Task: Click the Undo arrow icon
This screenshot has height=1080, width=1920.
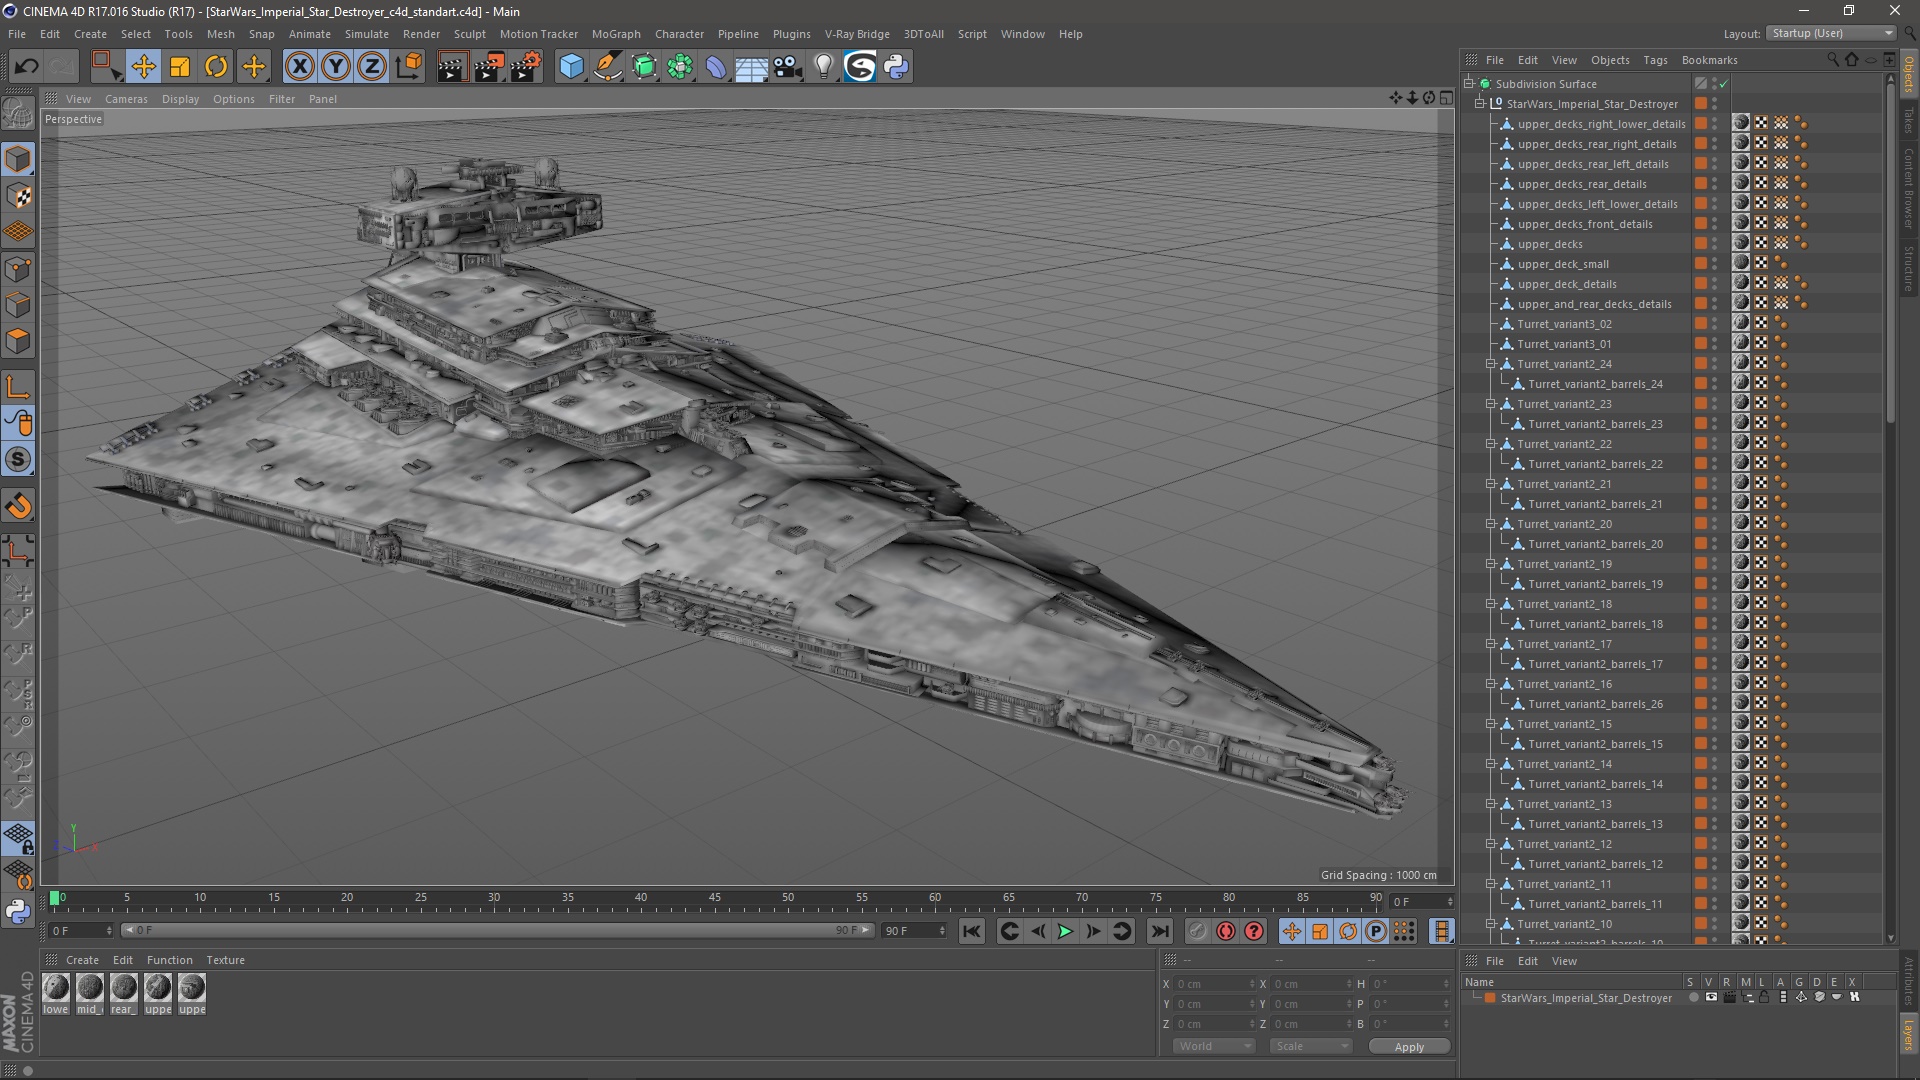Action: tap(27, 67)
